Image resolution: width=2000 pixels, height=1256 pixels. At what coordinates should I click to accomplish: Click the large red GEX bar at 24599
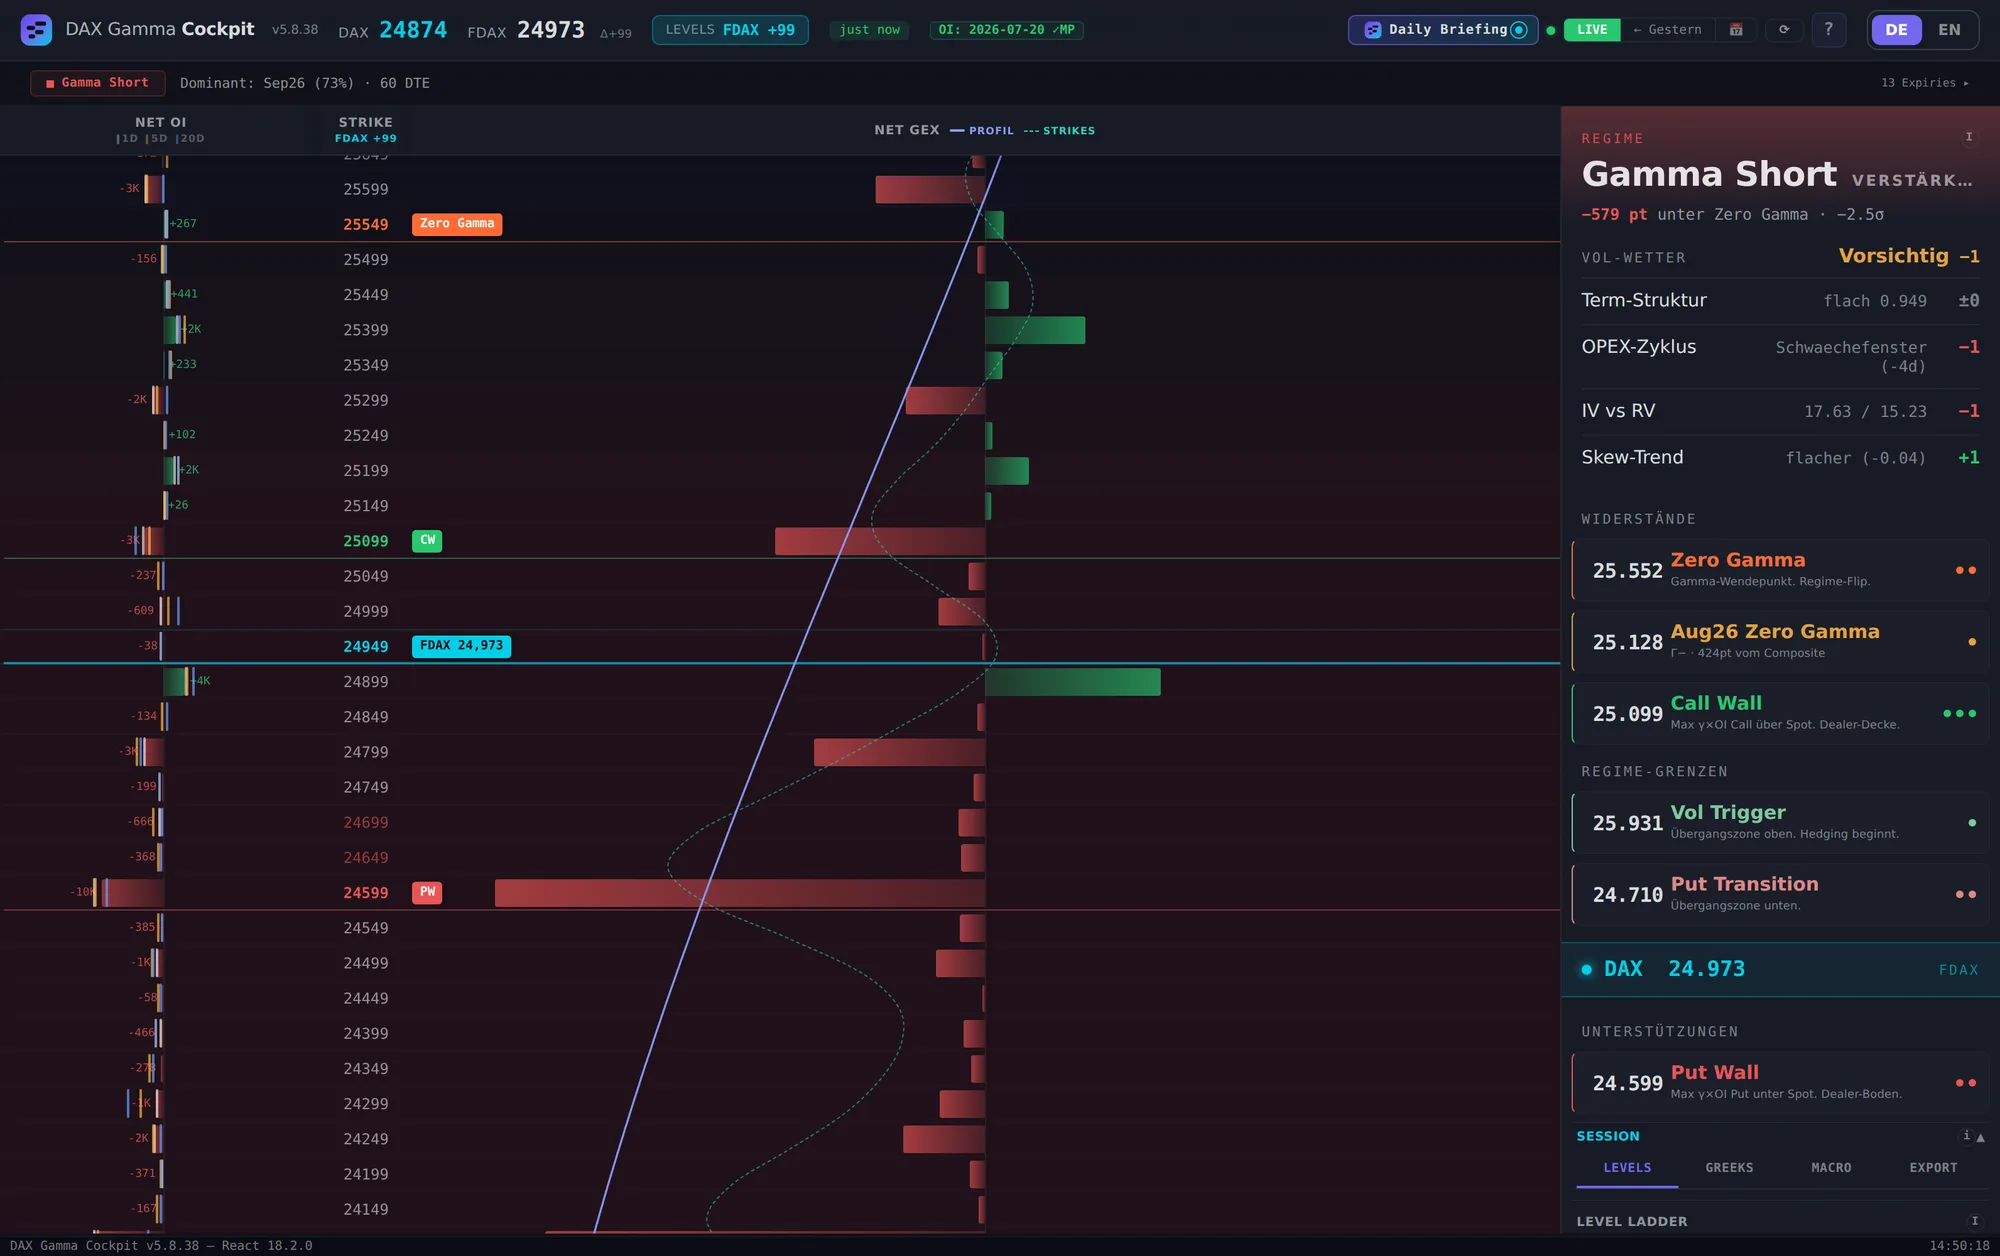click(740, 893)
